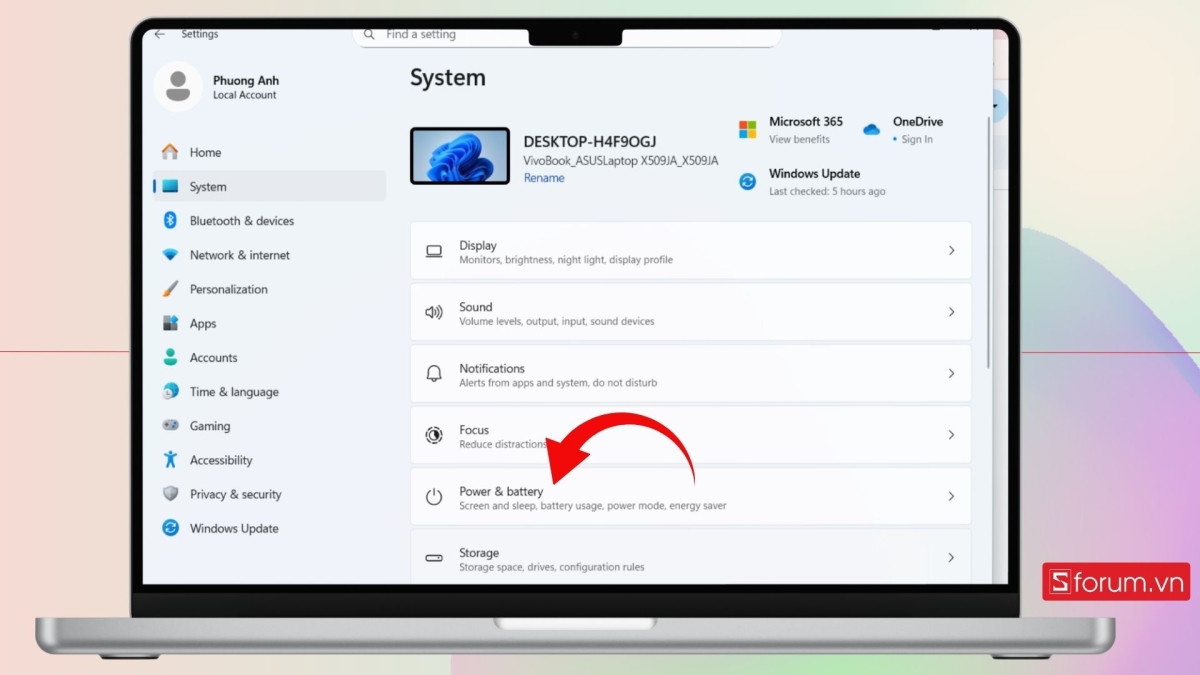
Task: Click the Windows Update sidebar icon
Action: 170,528
